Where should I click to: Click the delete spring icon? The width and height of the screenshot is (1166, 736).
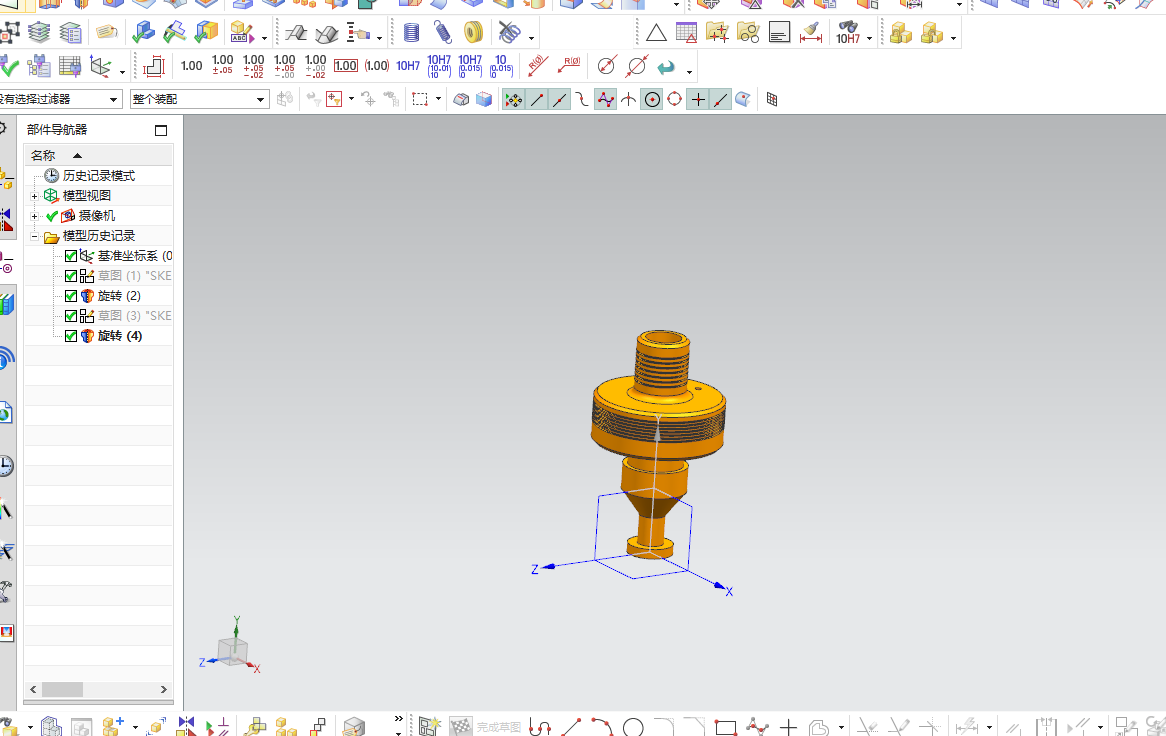pos(509,33)
